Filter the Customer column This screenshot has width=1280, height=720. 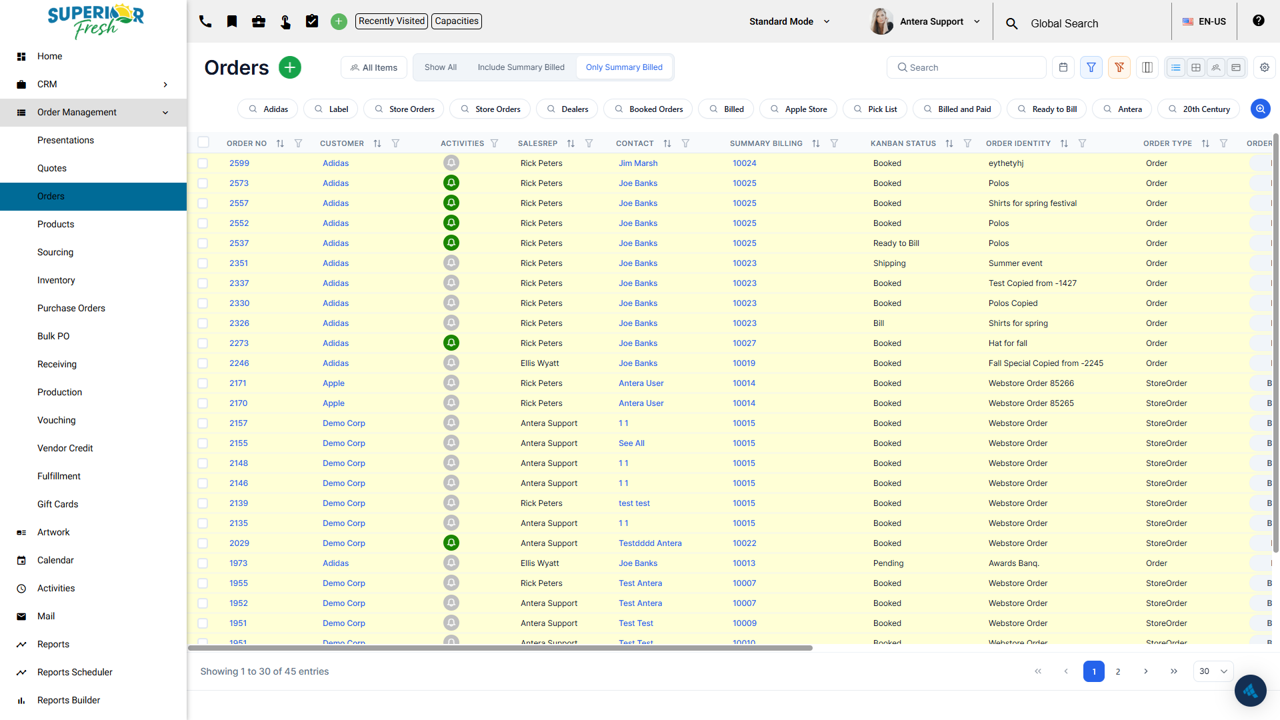(x=396, y=143)
